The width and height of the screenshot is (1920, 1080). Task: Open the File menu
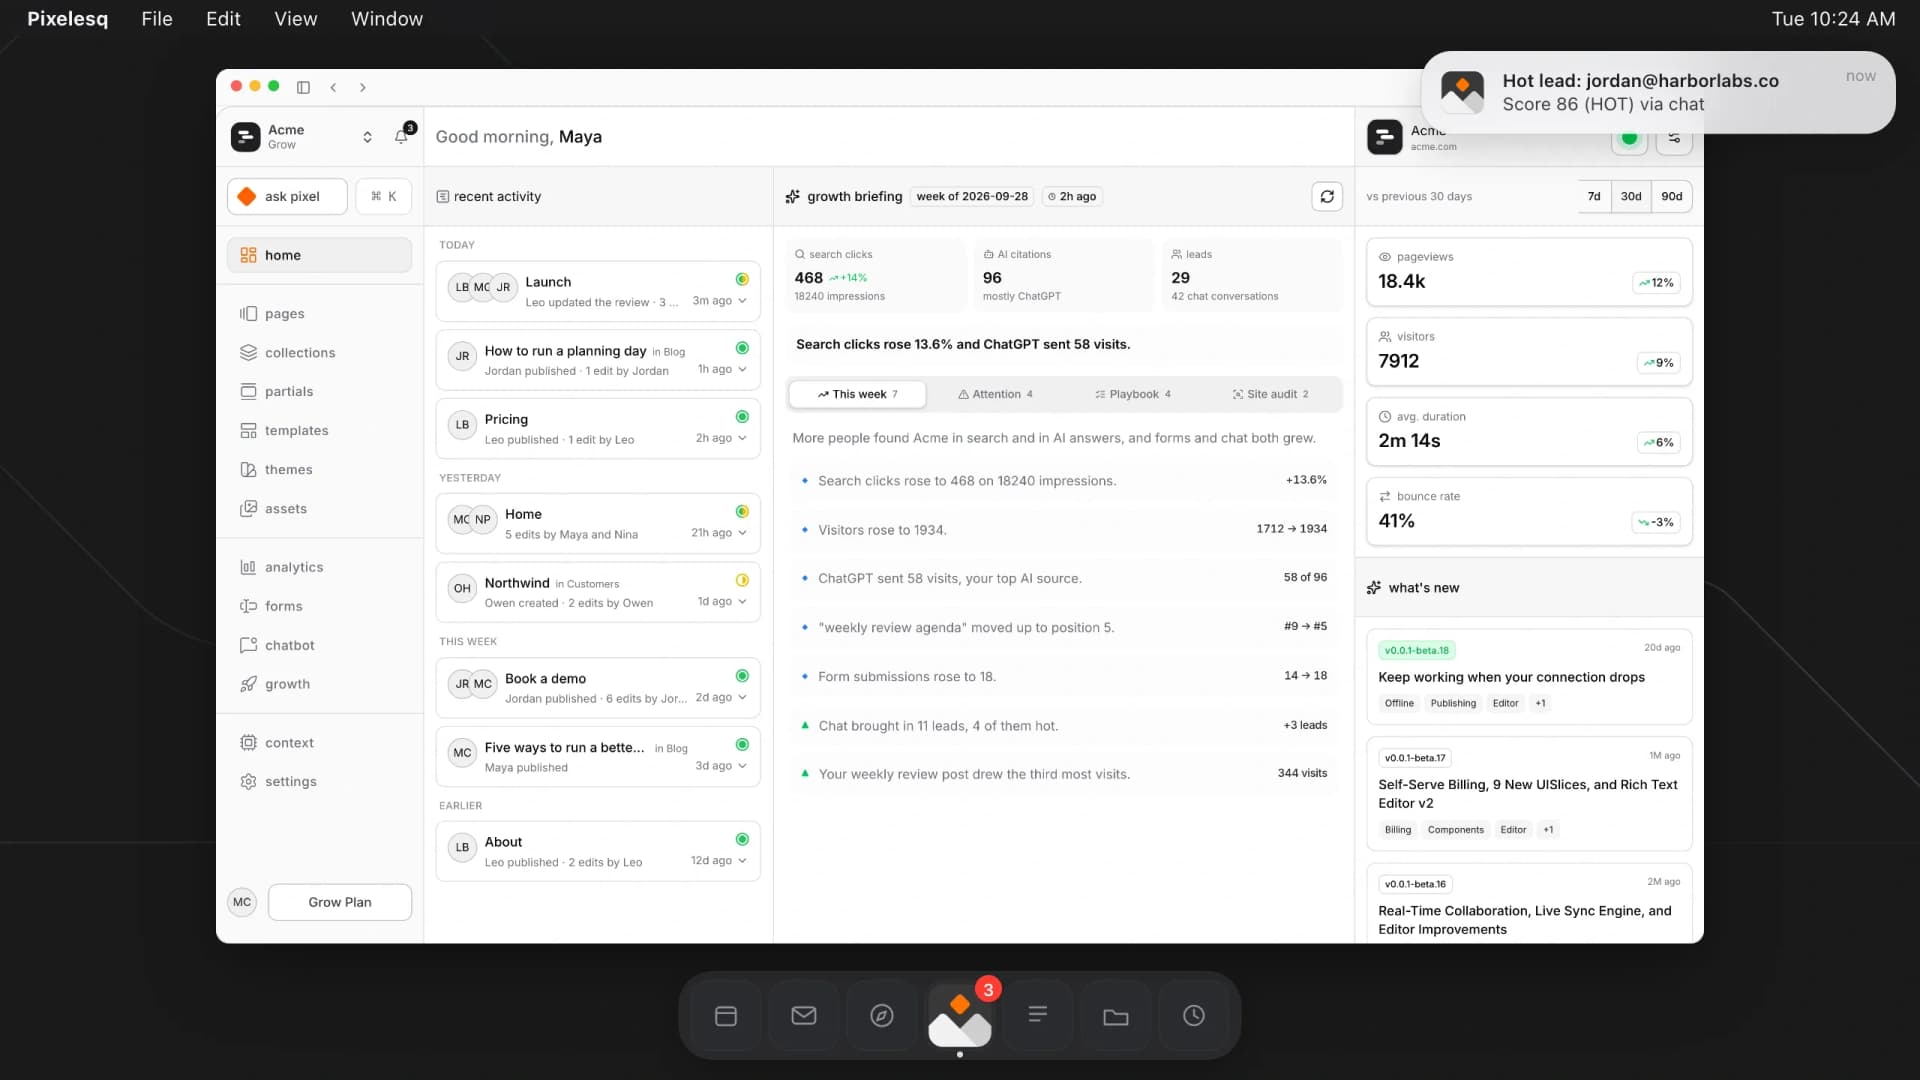tap(157, 19)
